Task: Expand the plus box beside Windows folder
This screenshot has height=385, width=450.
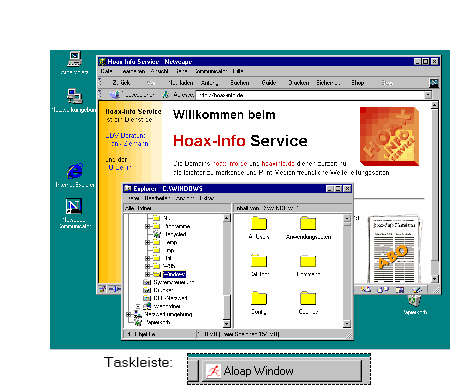Action: pyautogui.click(x=147, y=274)
